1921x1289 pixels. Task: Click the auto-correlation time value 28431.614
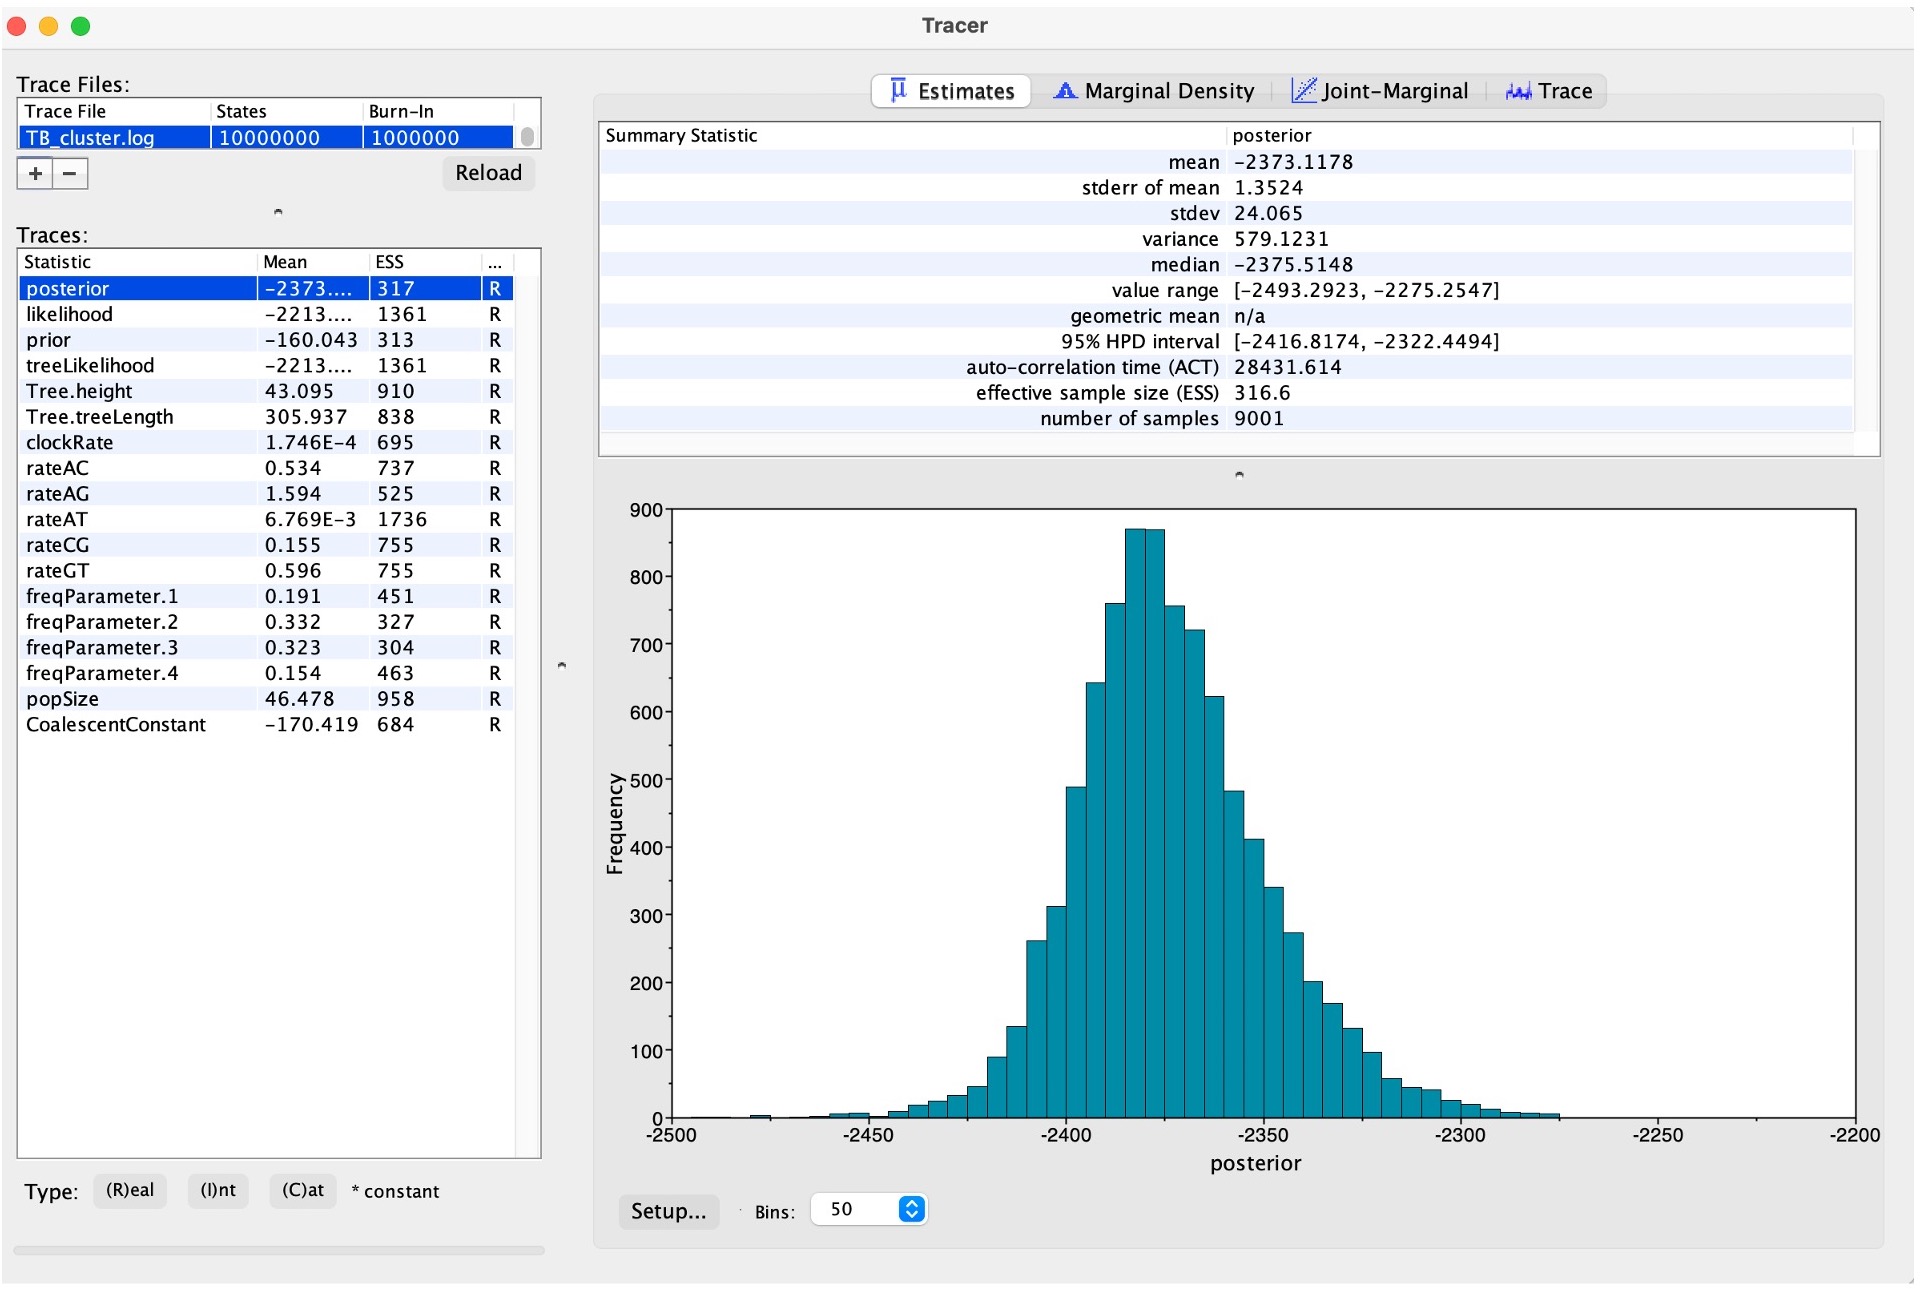pyautogui.click(x=1287, y=367)
